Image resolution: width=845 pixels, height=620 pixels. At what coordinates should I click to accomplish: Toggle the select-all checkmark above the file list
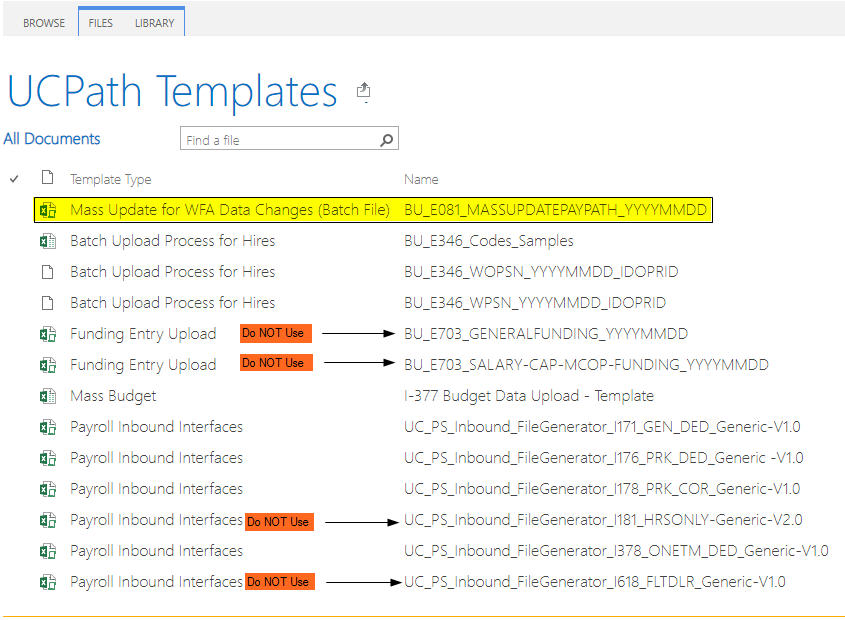click(13, 179)
